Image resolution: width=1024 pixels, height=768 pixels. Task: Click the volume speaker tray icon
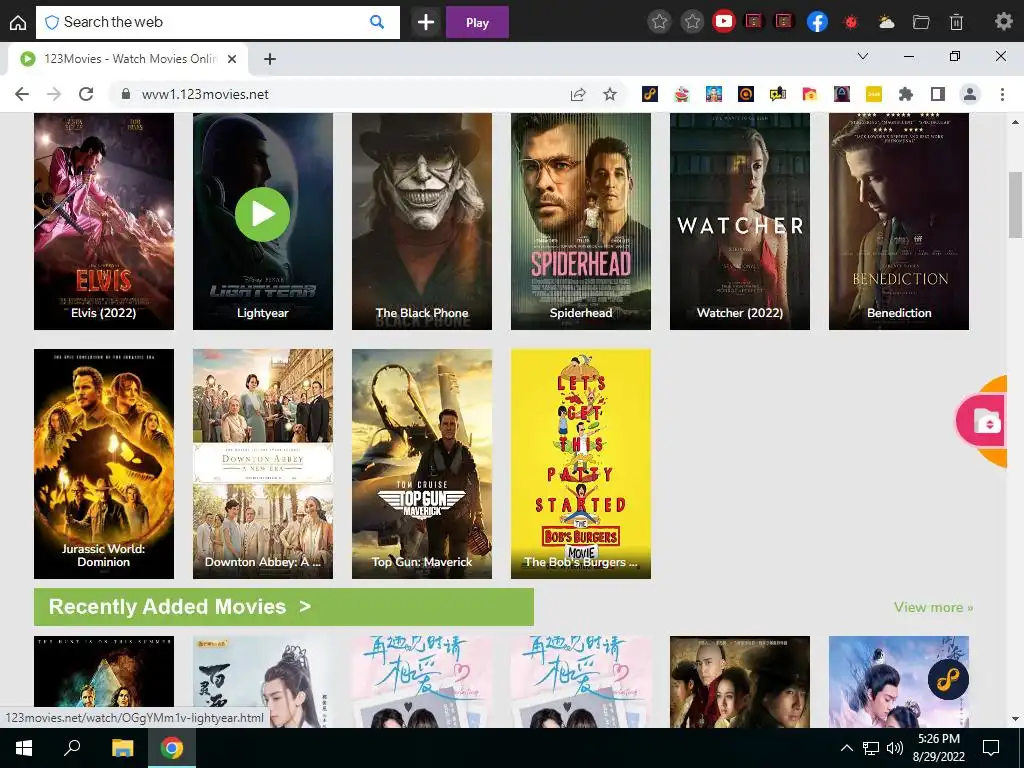(x=895, y=748)
